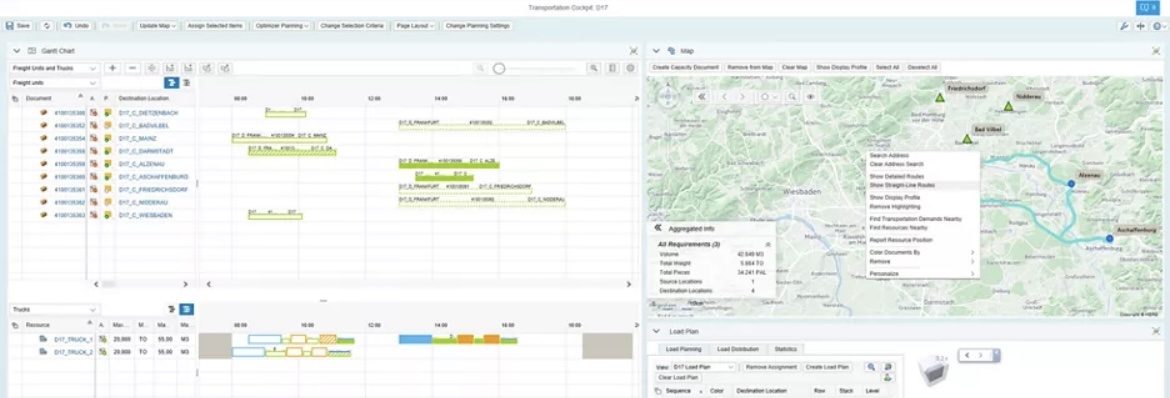This screenshot has width=1170, height=398.
Task: Maximize the Gantt Chart panel with the corner icon
Action: pyautogui.click(x=633, y=51)
